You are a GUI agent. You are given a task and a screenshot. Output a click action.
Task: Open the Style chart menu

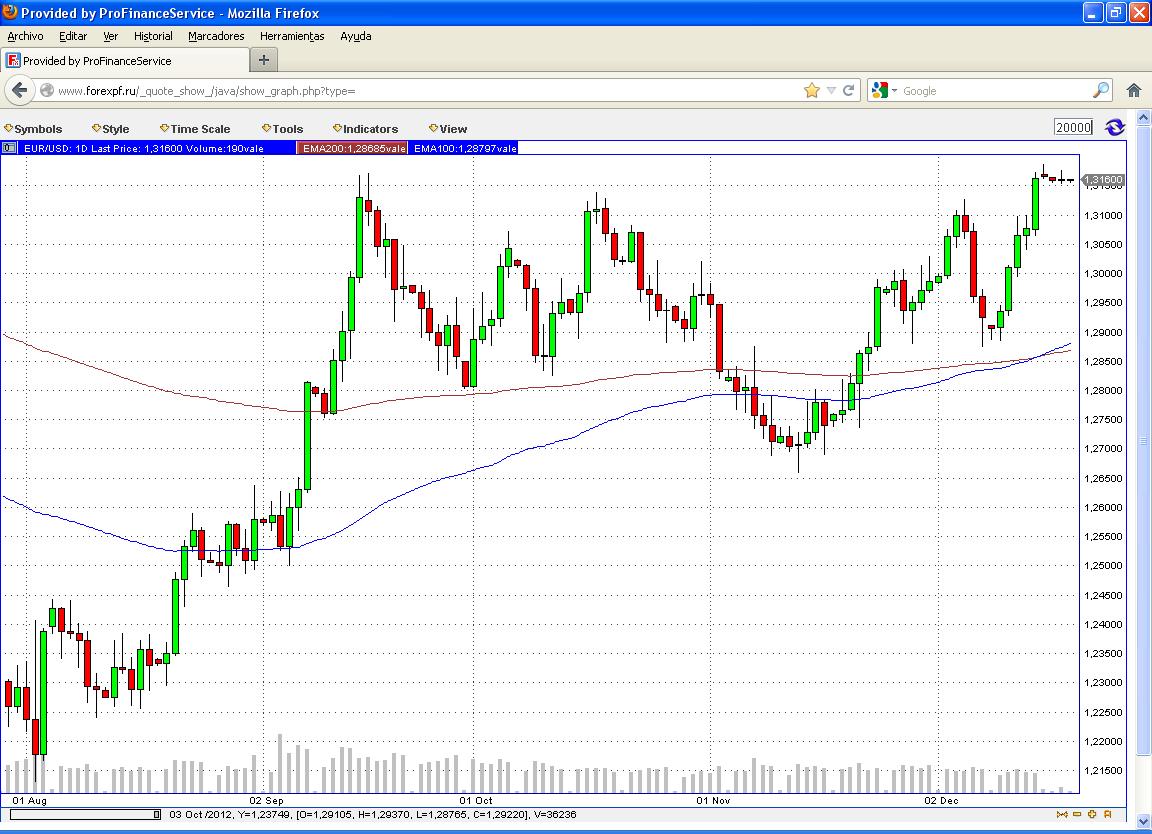pos(110,129)
